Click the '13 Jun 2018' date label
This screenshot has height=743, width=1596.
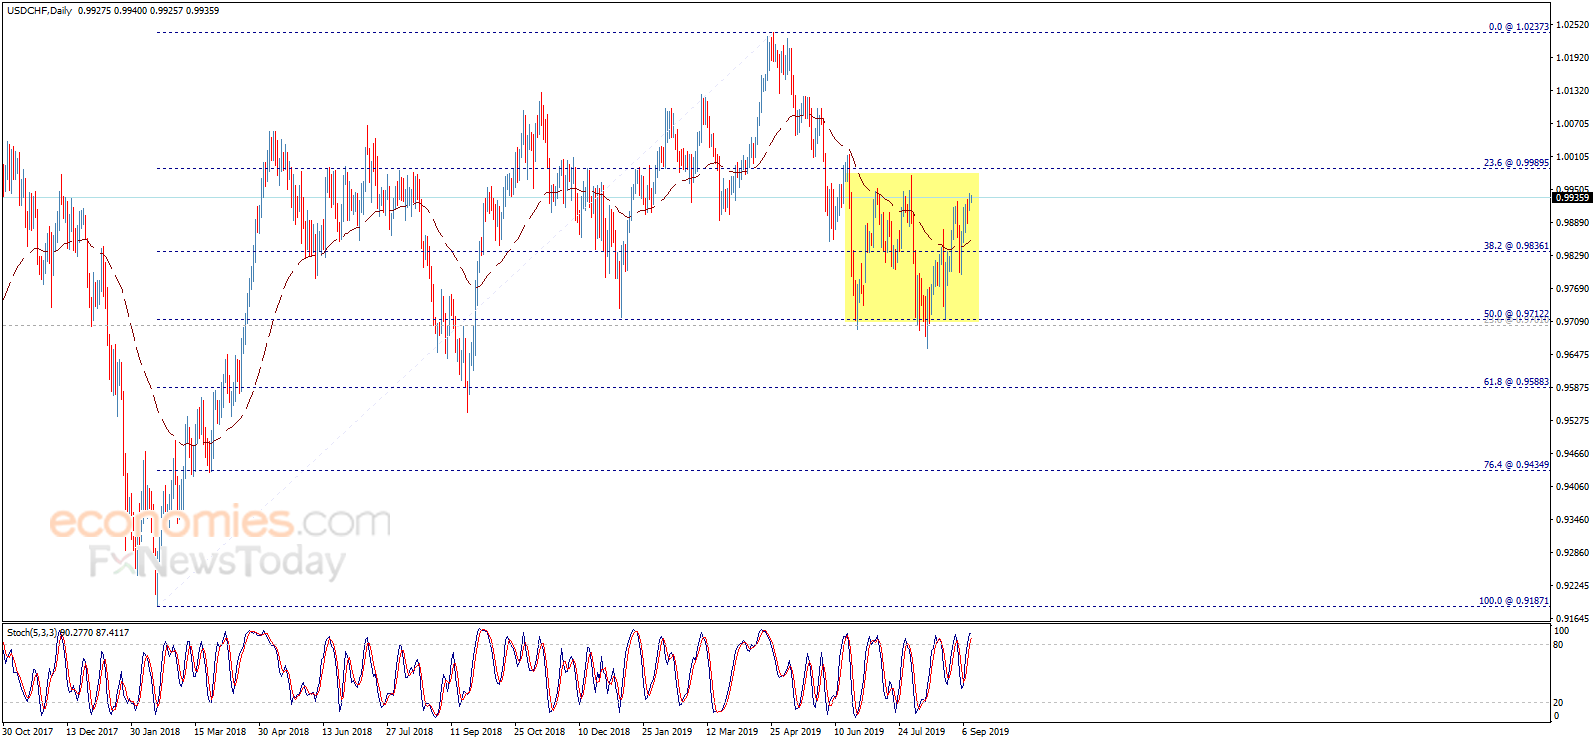(347, 732)
